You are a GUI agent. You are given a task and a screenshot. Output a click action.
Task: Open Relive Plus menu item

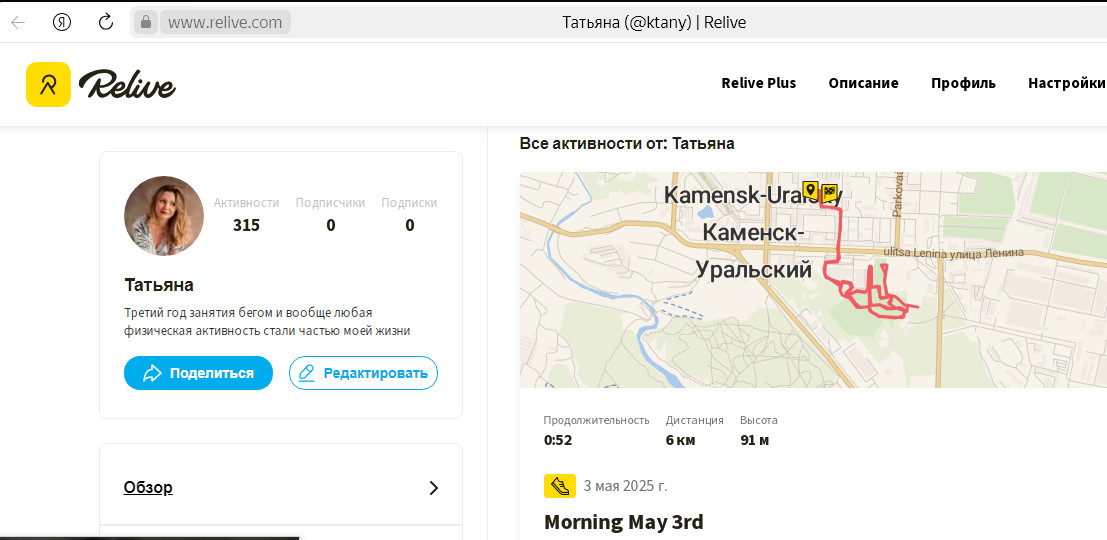click(758, 83)
